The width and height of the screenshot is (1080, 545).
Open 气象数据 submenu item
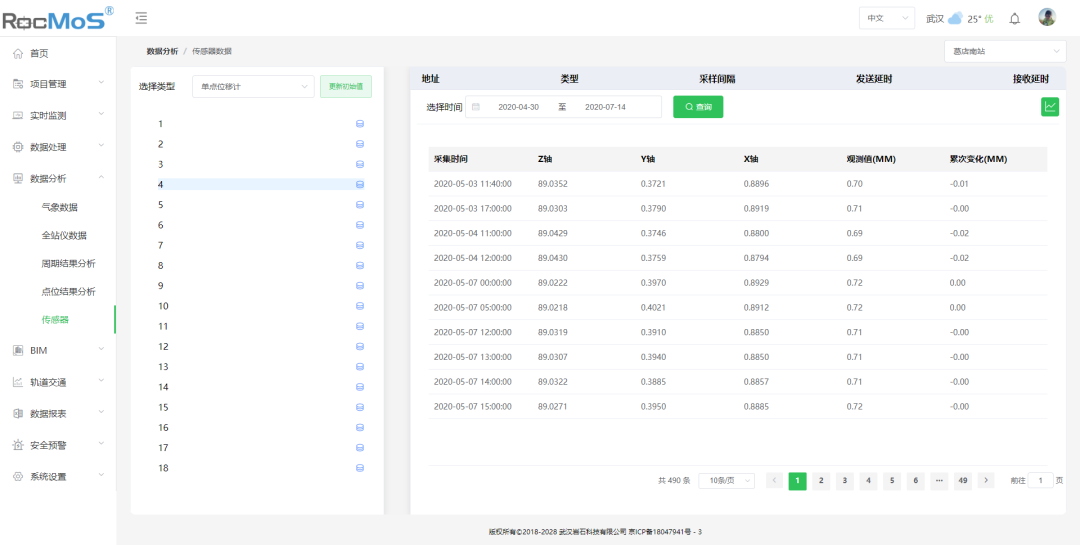tap(59, 207)
